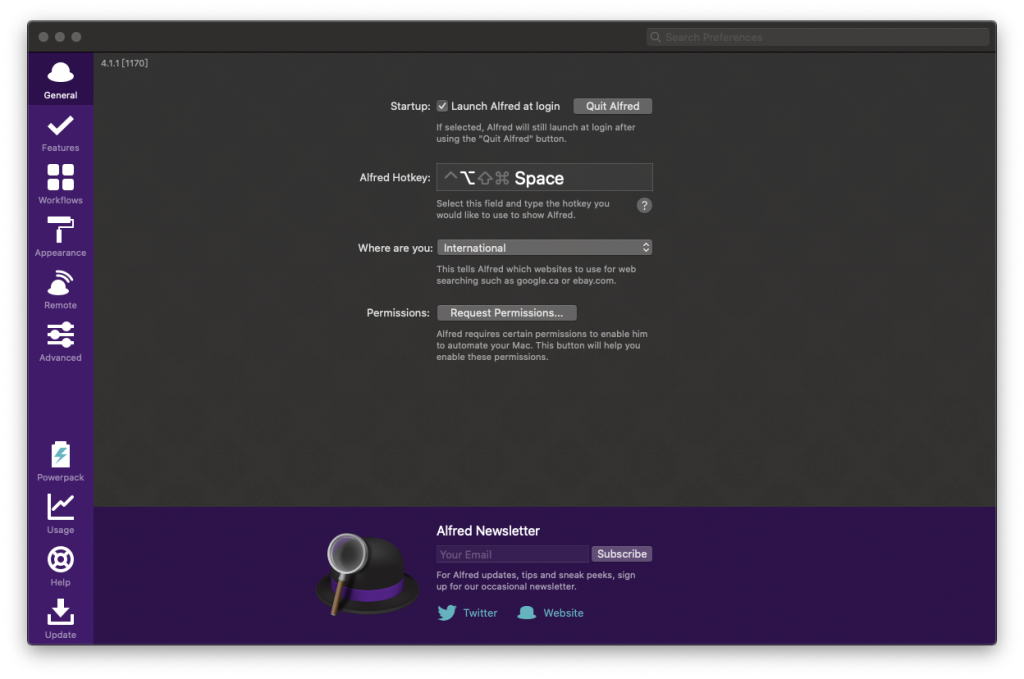Image resolution: width=1024 pixels, height=679 pixels.
Task: Click the Twitter bird icon
Action: (x=447, y=613)
